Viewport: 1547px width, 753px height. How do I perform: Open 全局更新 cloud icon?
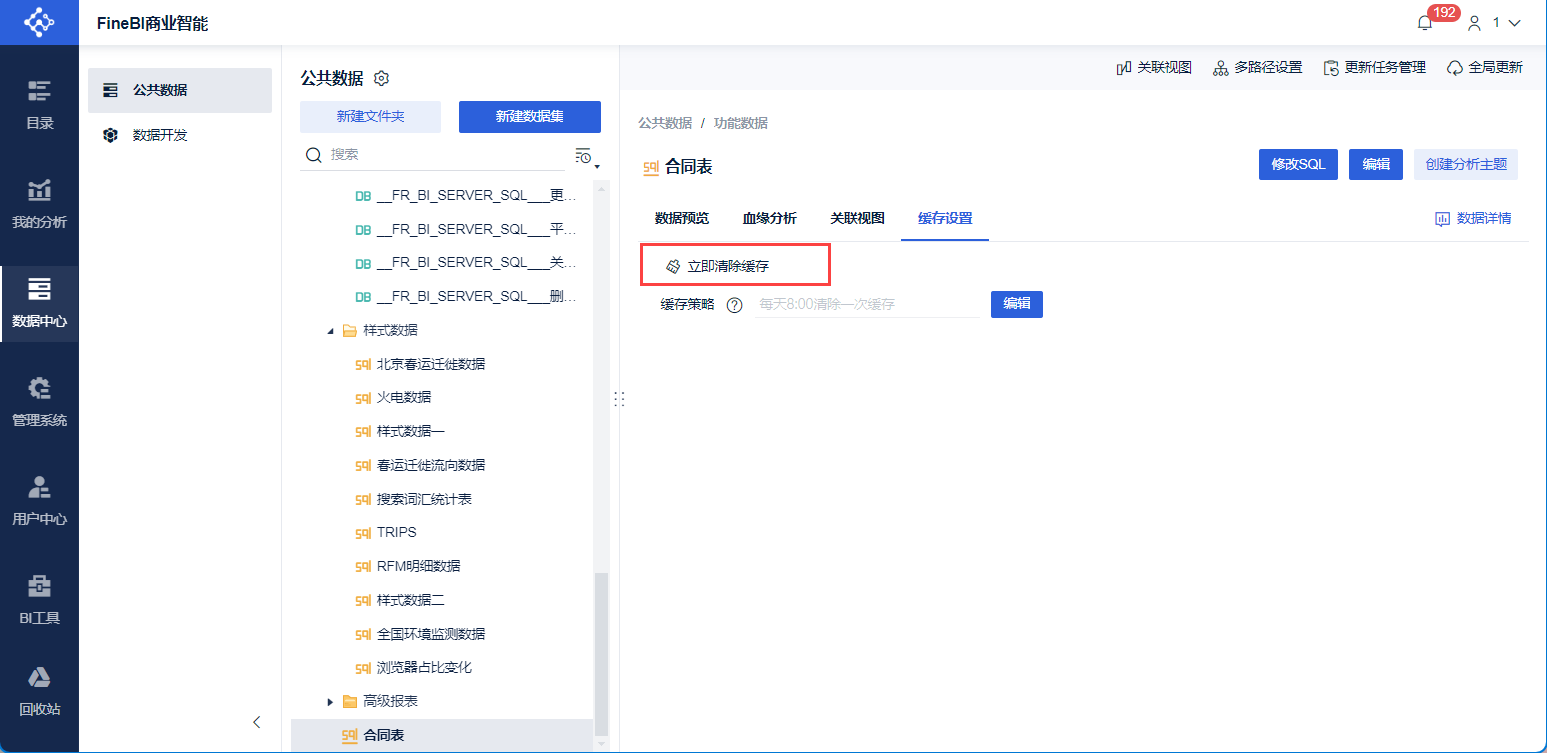point(1455,68)
